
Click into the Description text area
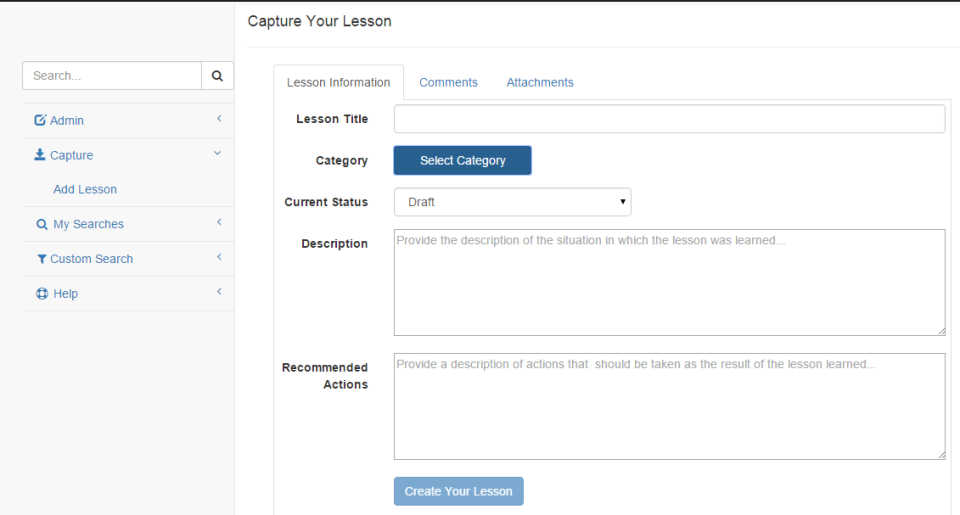pyautogui.click(x=669, y=282)
